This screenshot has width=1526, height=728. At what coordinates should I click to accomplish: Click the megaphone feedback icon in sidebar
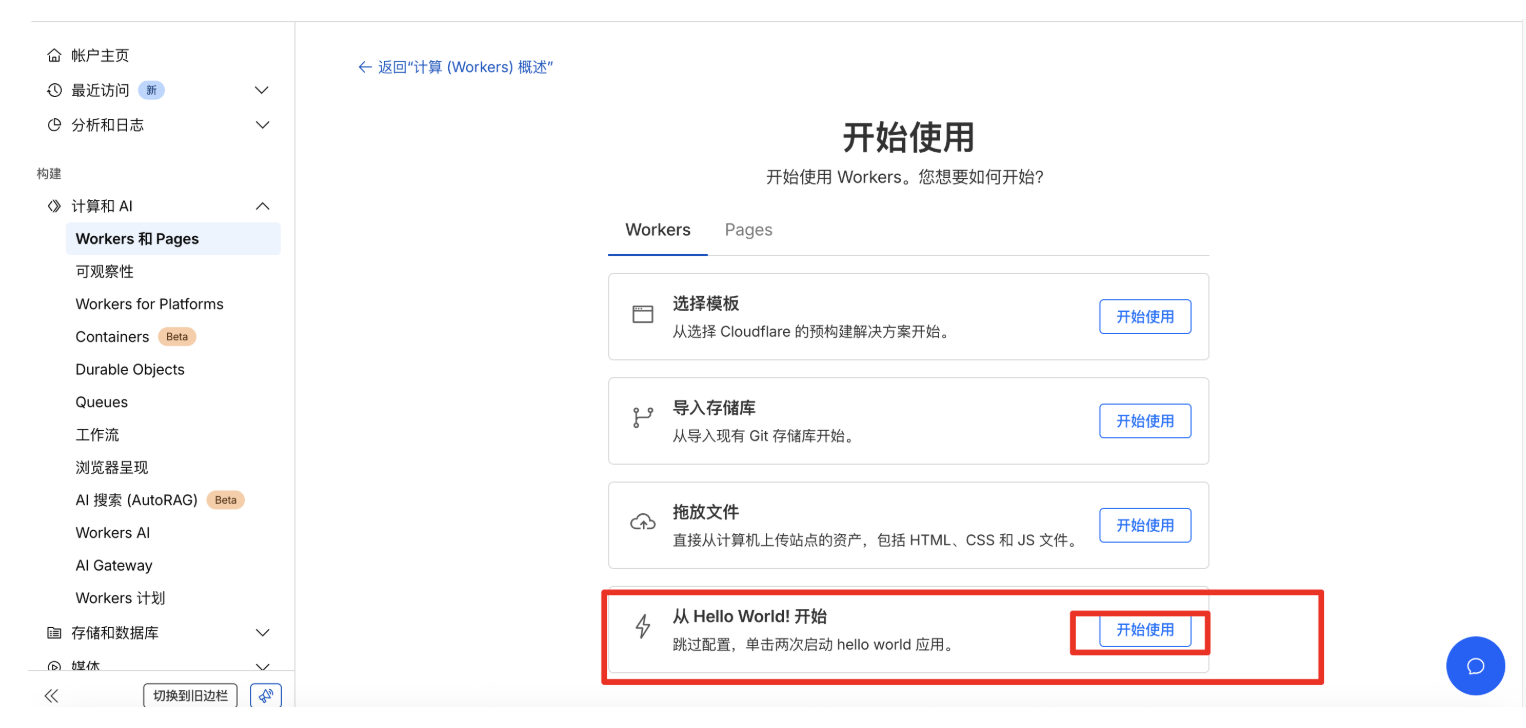pos(266,696)
